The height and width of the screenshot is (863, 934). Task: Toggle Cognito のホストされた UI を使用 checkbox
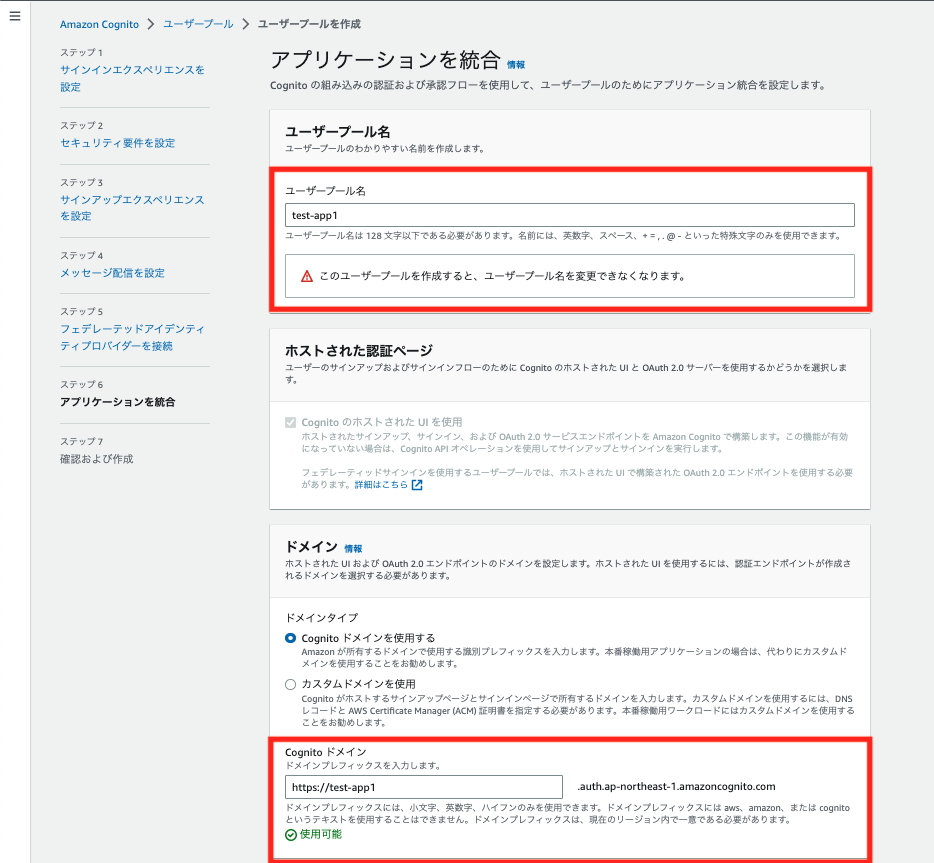coord(291,422)
